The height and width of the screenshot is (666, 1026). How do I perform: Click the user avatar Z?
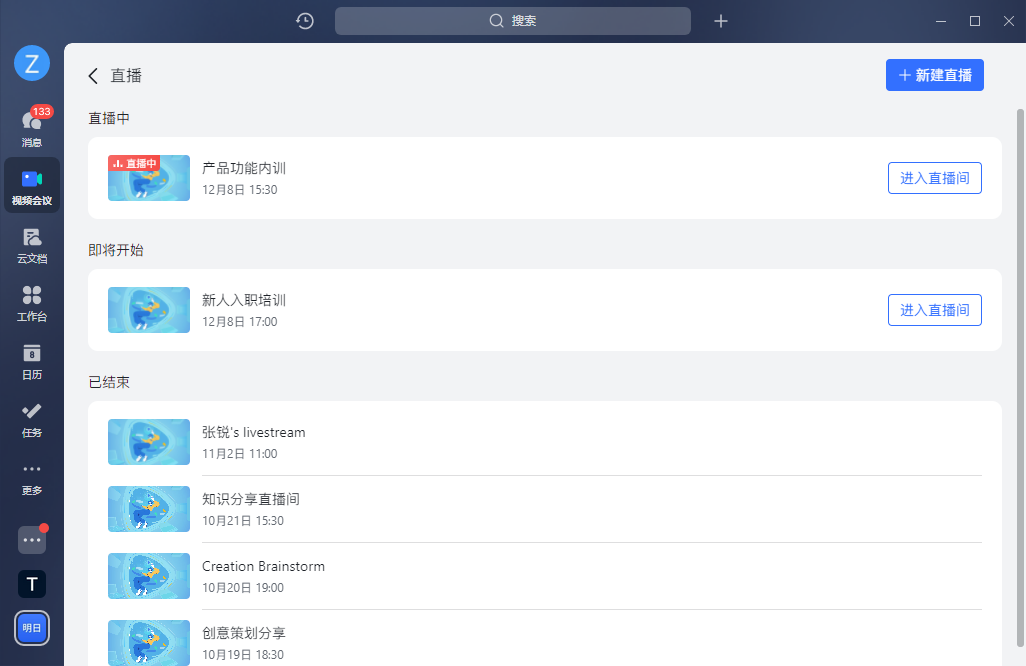[x=32, y=64]
